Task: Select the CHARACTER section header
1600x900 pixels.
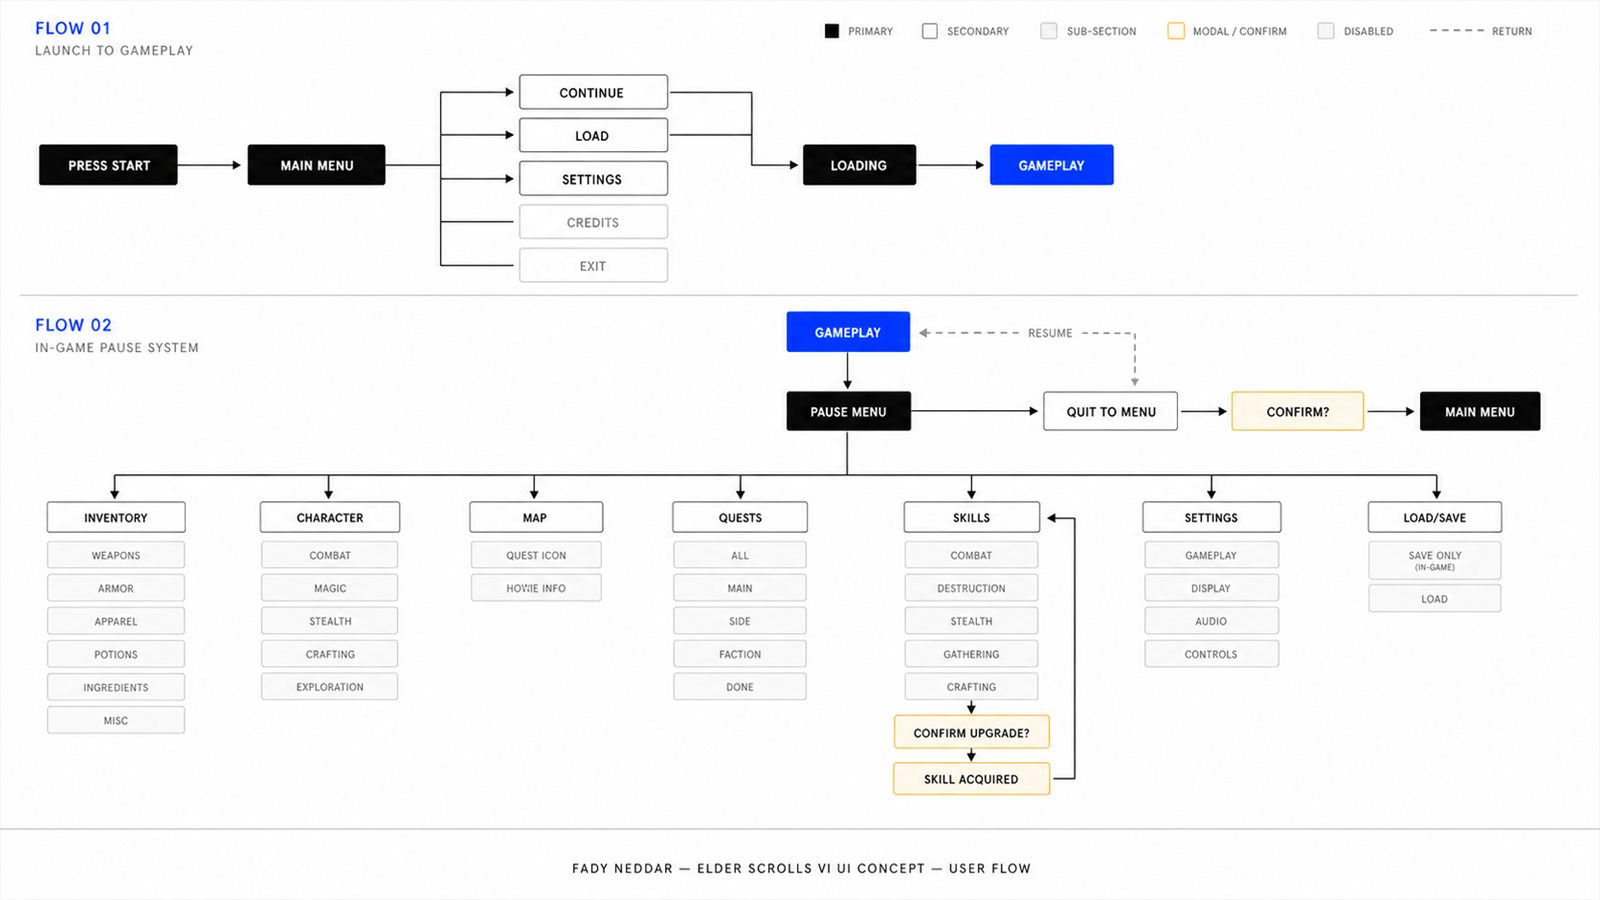Action: click(330, 517)
